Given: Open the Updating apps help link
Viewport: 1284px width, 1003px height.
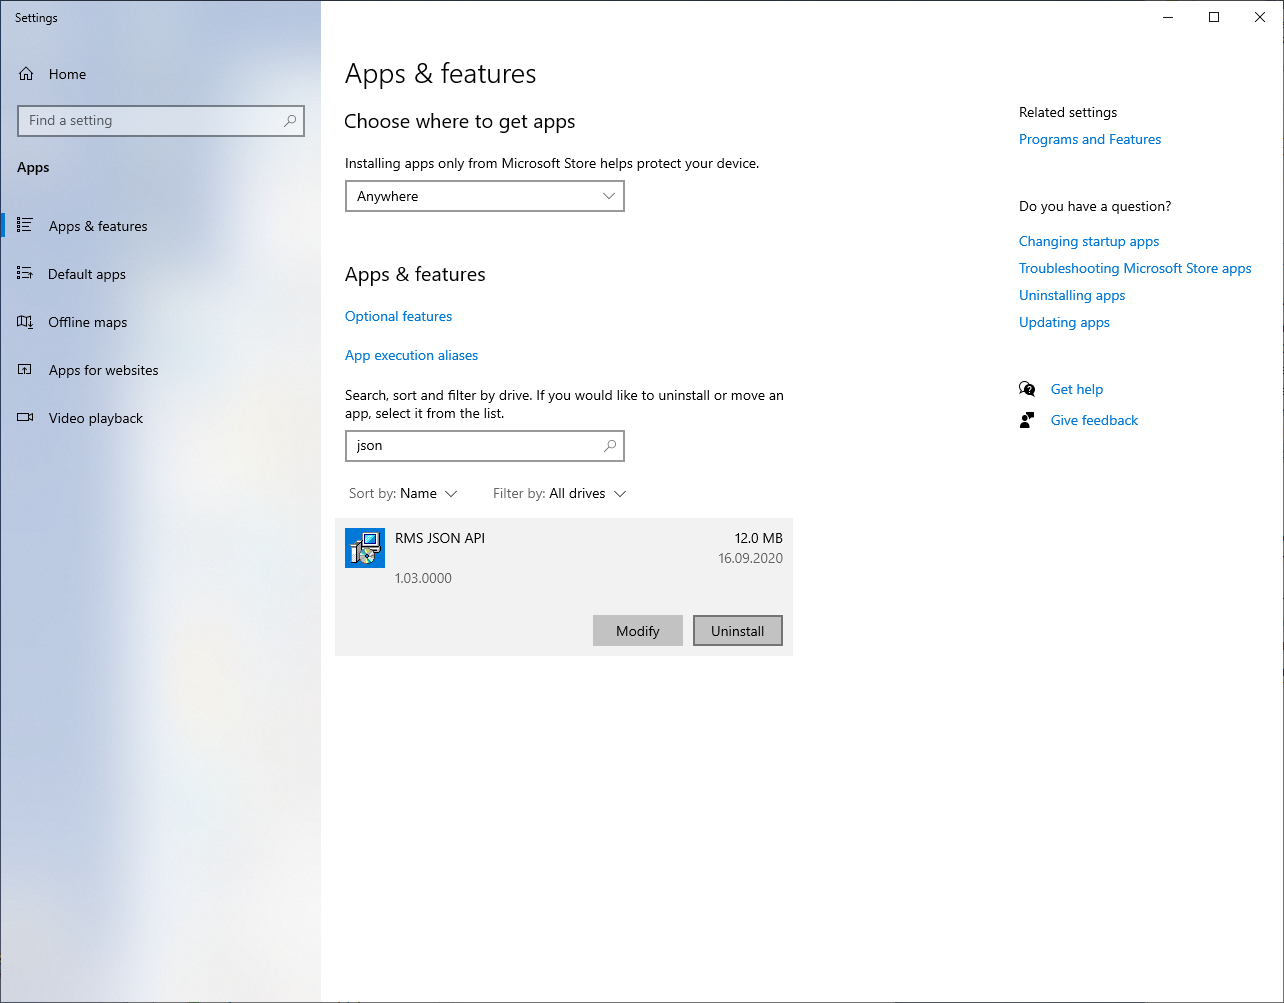Looking at the screenshot, I should tap(1064, 322).
